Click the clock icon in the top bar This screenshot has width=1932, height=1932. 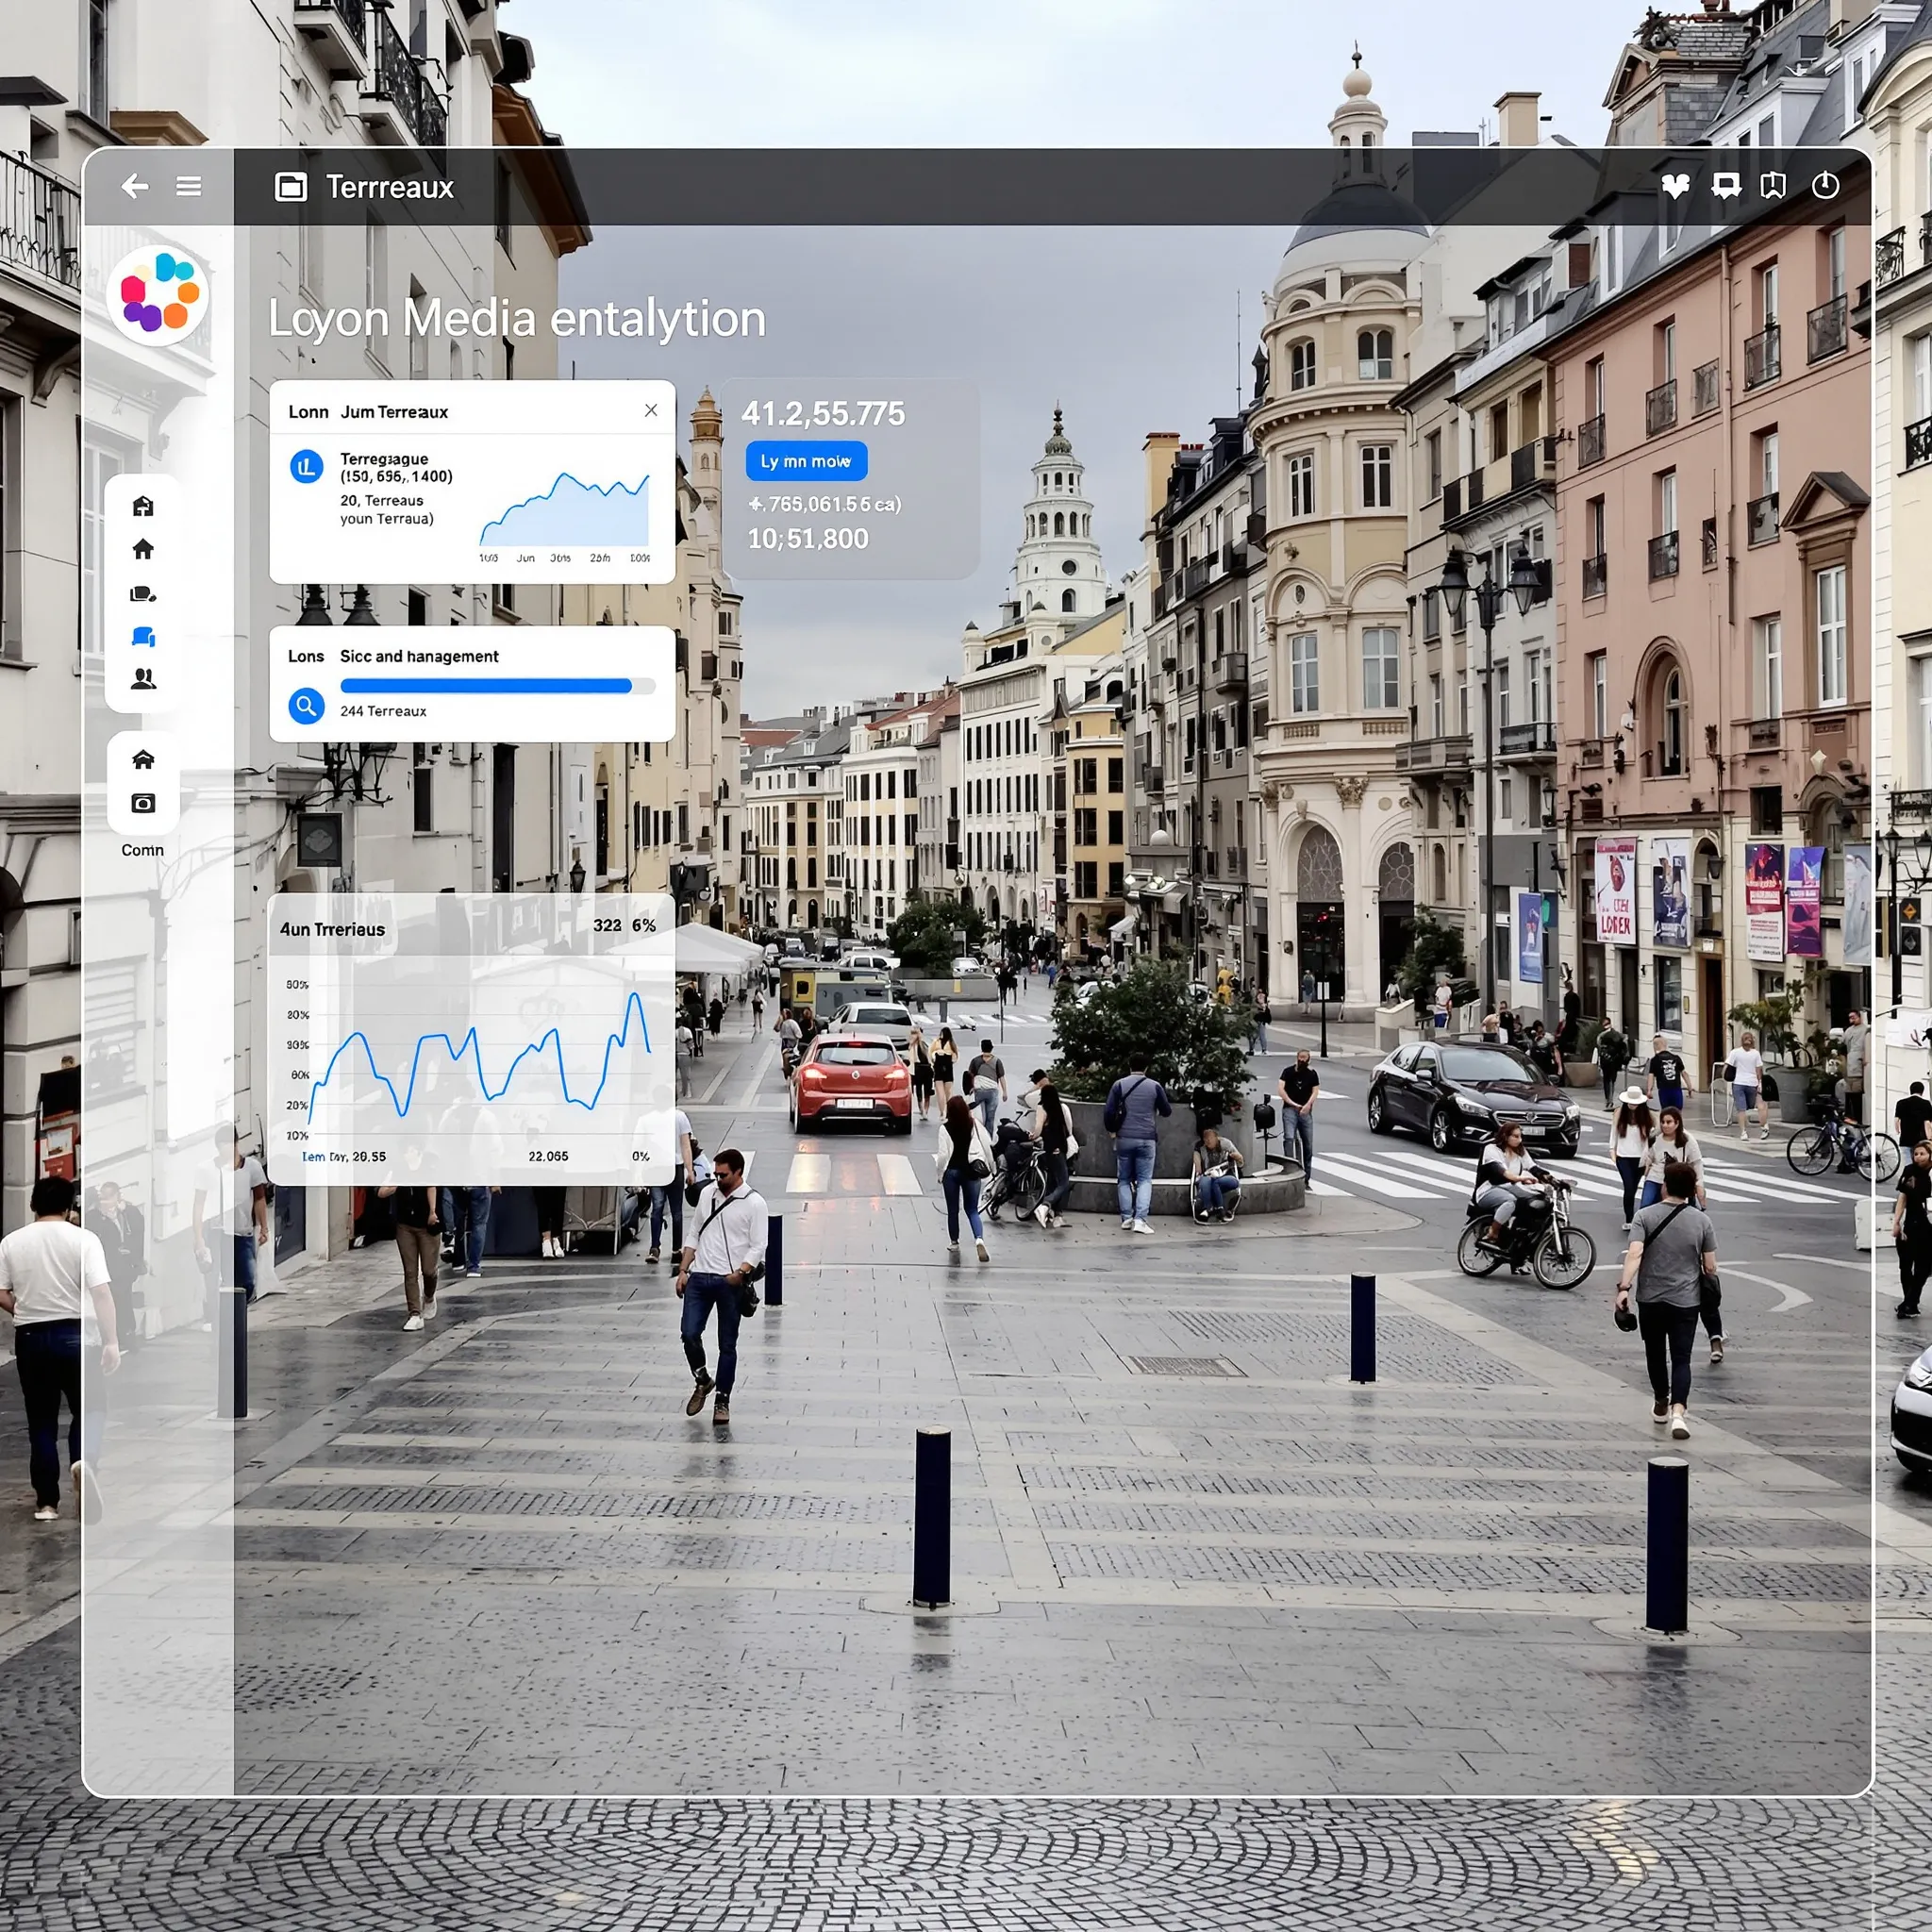coord(1824,186)
